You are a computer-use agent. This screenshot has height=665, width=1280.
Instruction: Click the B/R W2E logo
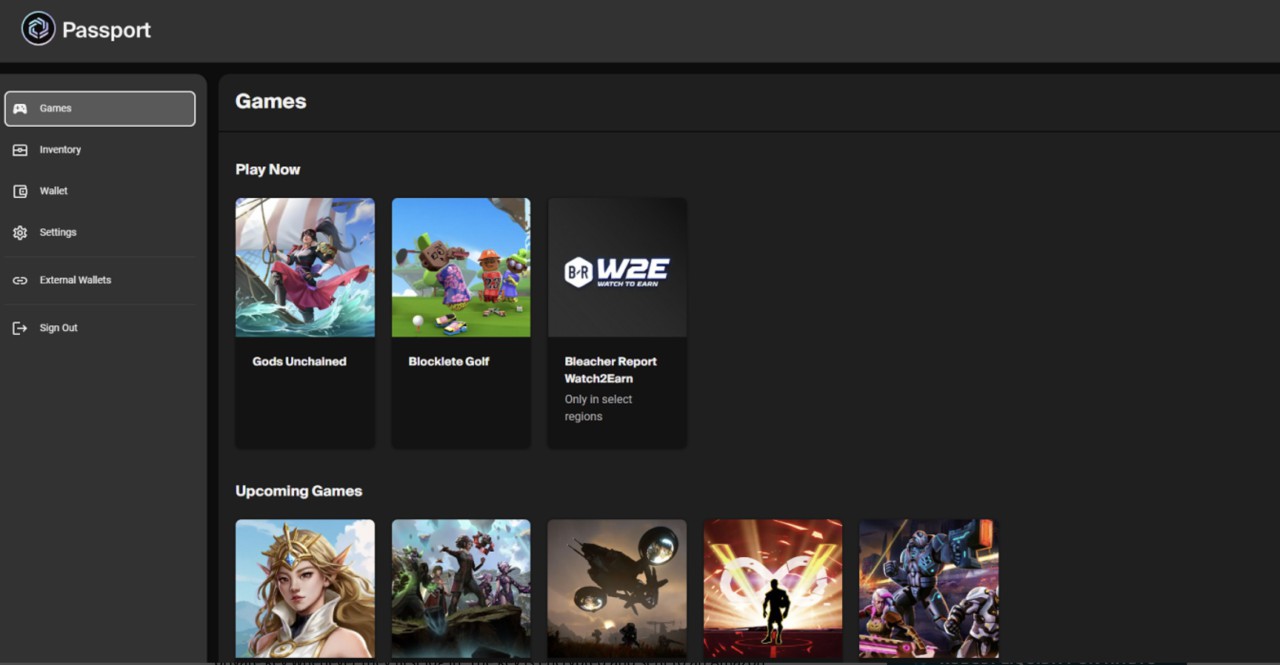[617, 271]
